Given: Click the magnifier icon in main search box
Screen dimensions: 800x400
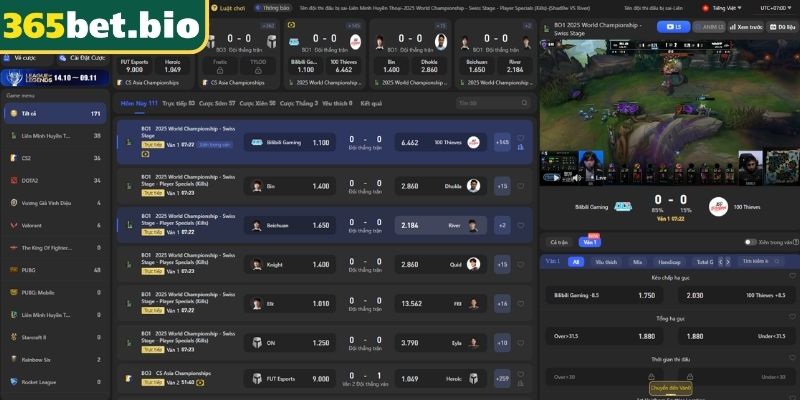Looking at the screenshot, I should coord(524,103).
